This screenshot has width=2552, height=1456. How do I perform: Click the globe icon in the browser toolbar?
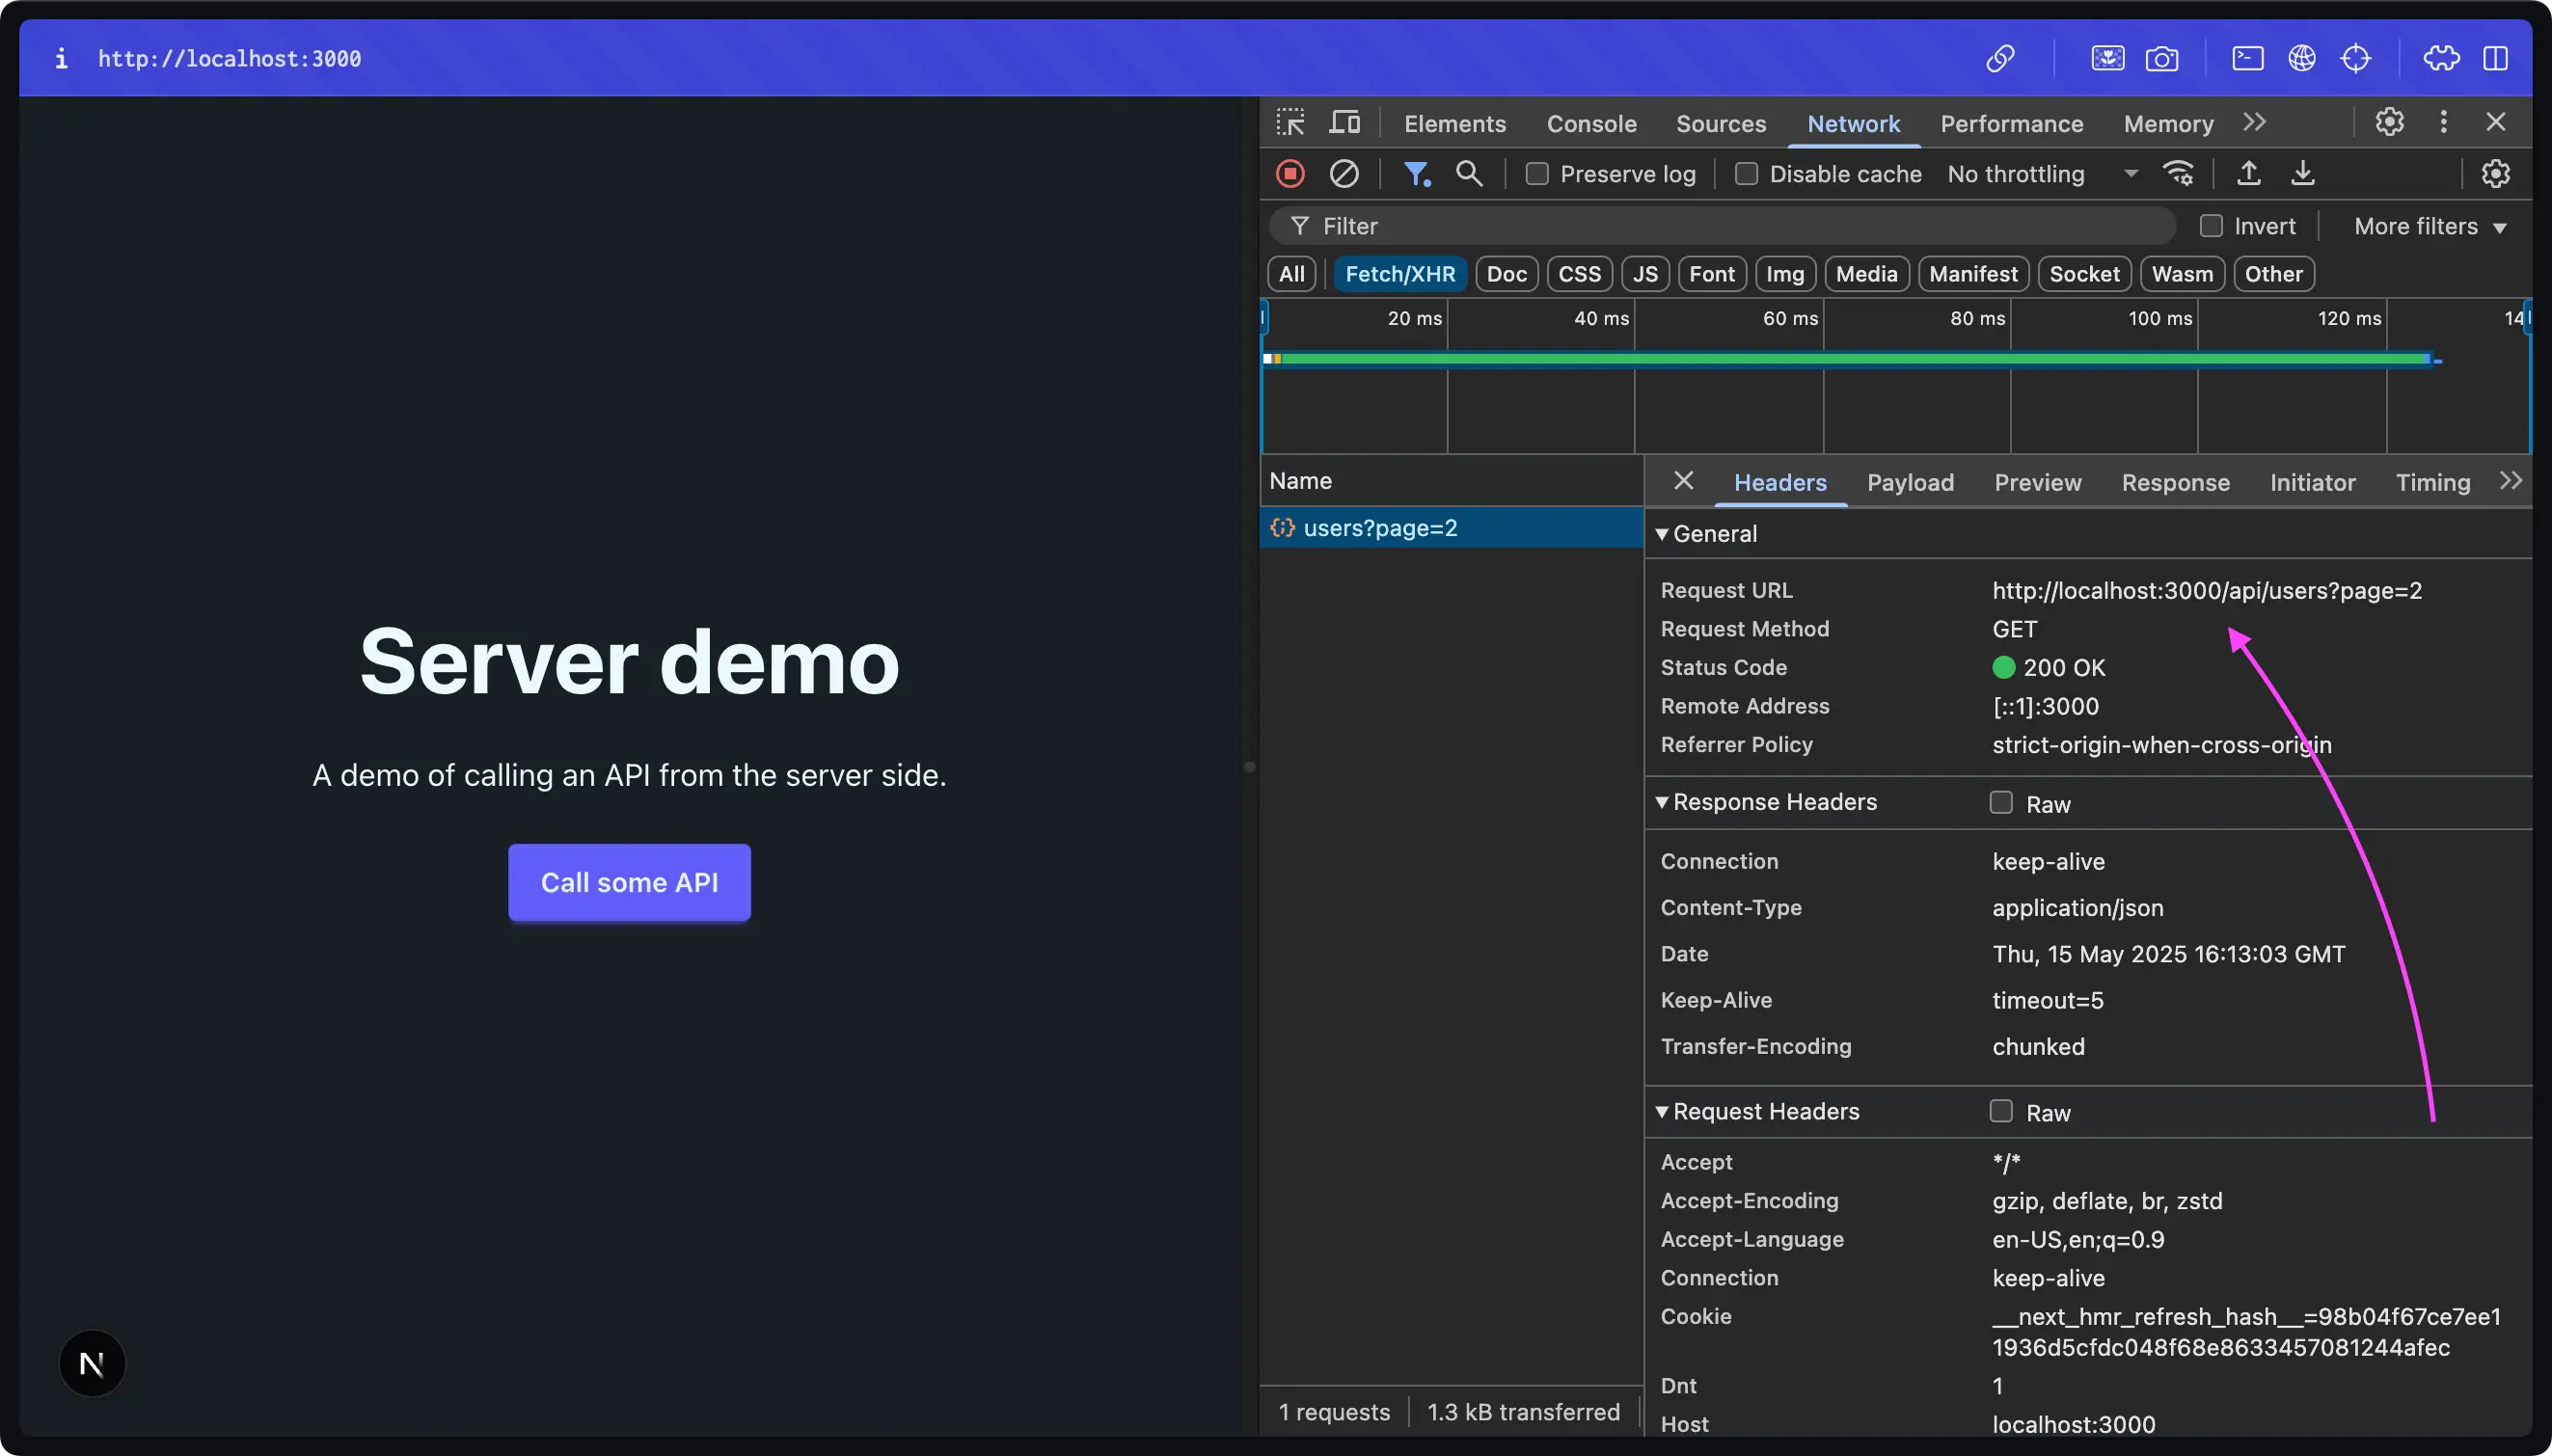click(x=2302, y=59)
